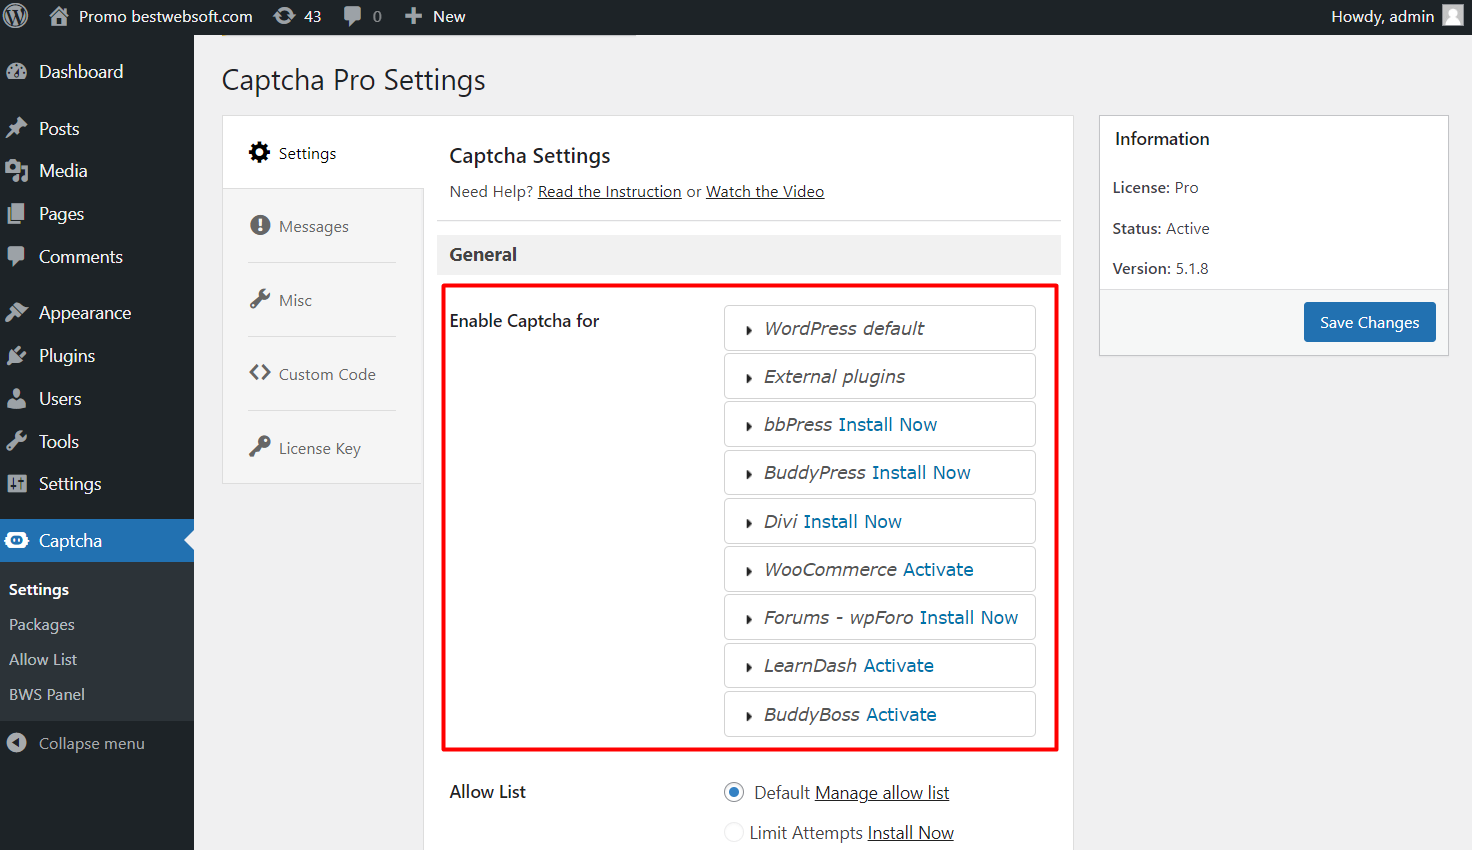Viewport: 1472px width, 850px height.
Task: Click the wrench icon on Misc tab
Action: pos(260,299)
